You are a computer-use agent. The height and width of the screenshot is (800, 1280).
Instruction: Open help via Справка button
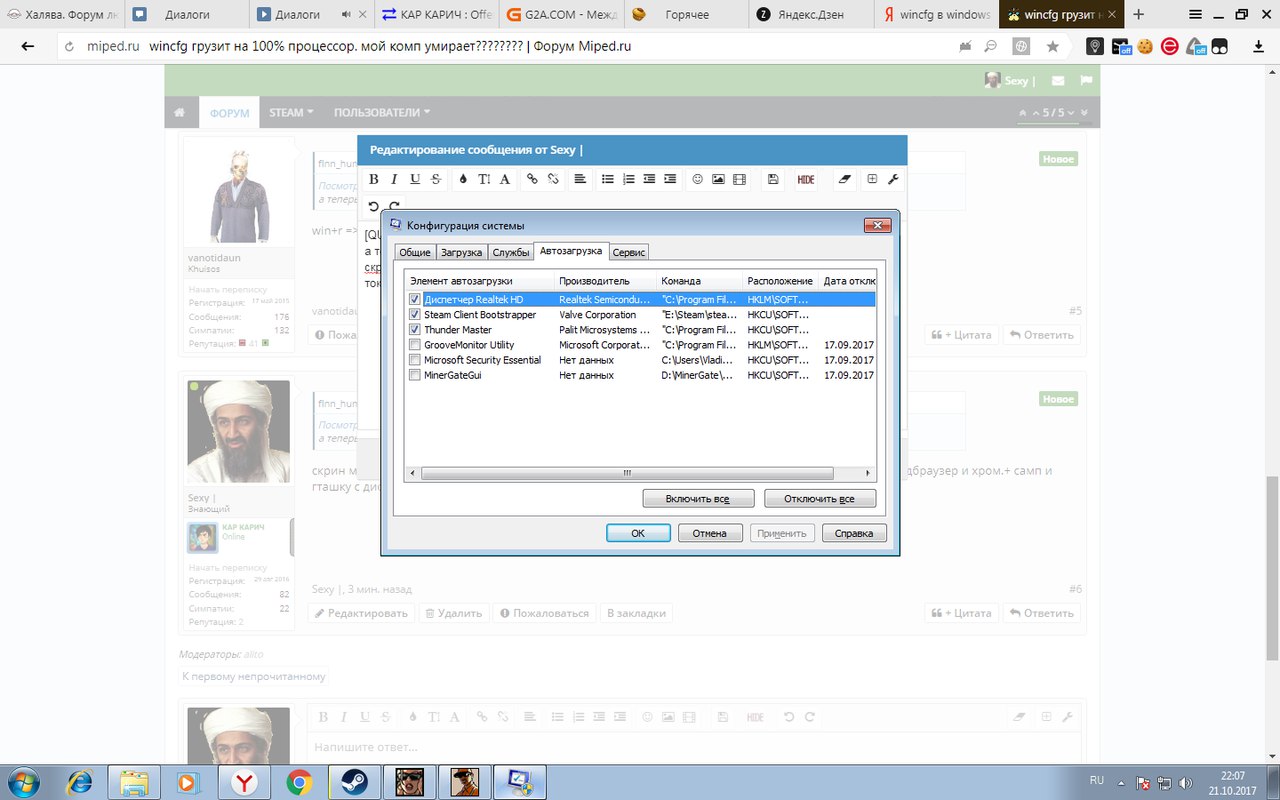854,533
